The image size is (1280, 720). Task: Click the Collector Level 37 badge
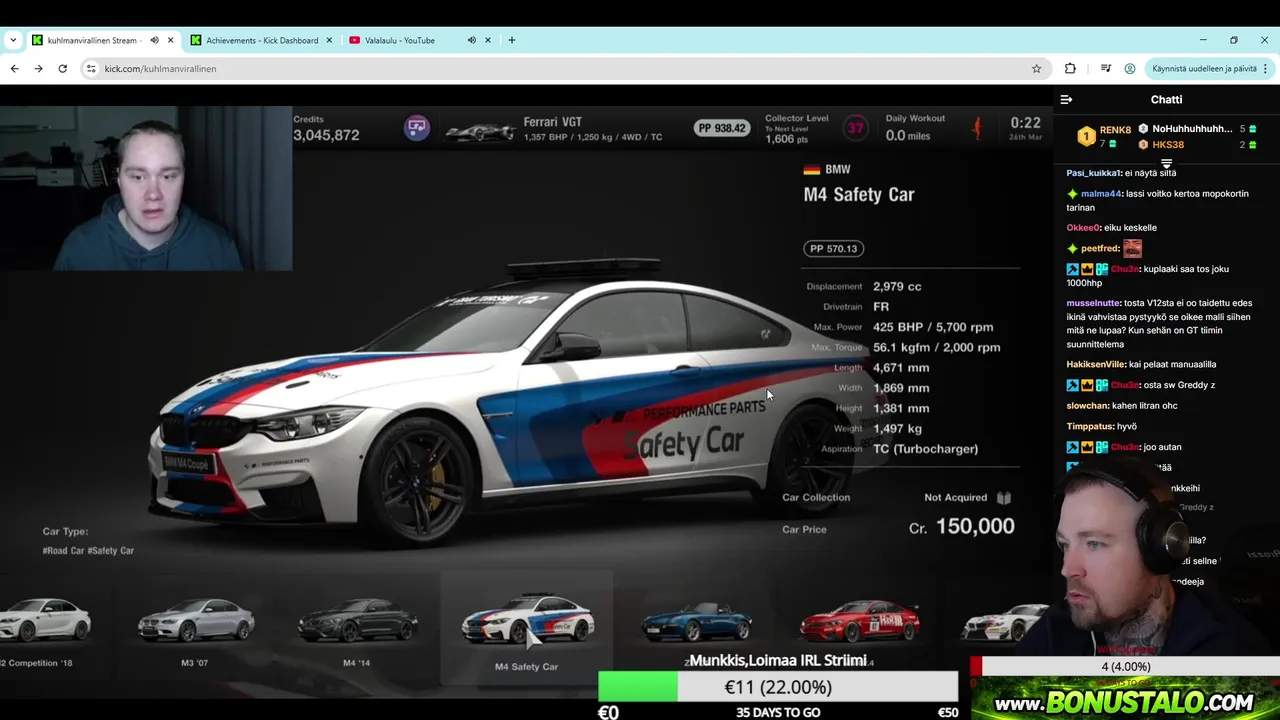point(855,128)
